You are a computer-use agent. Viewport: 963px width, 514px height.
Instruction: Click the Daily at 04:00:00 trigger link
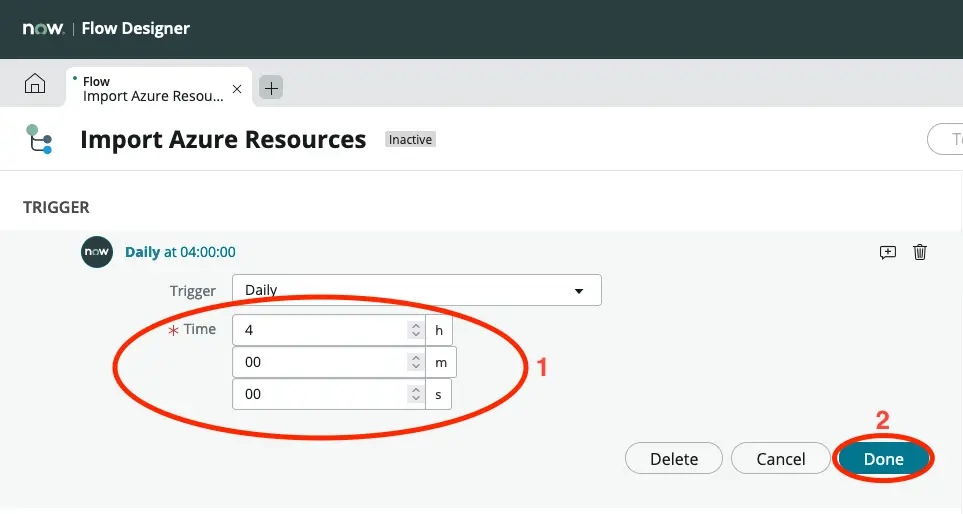click(x=180, y=252)
